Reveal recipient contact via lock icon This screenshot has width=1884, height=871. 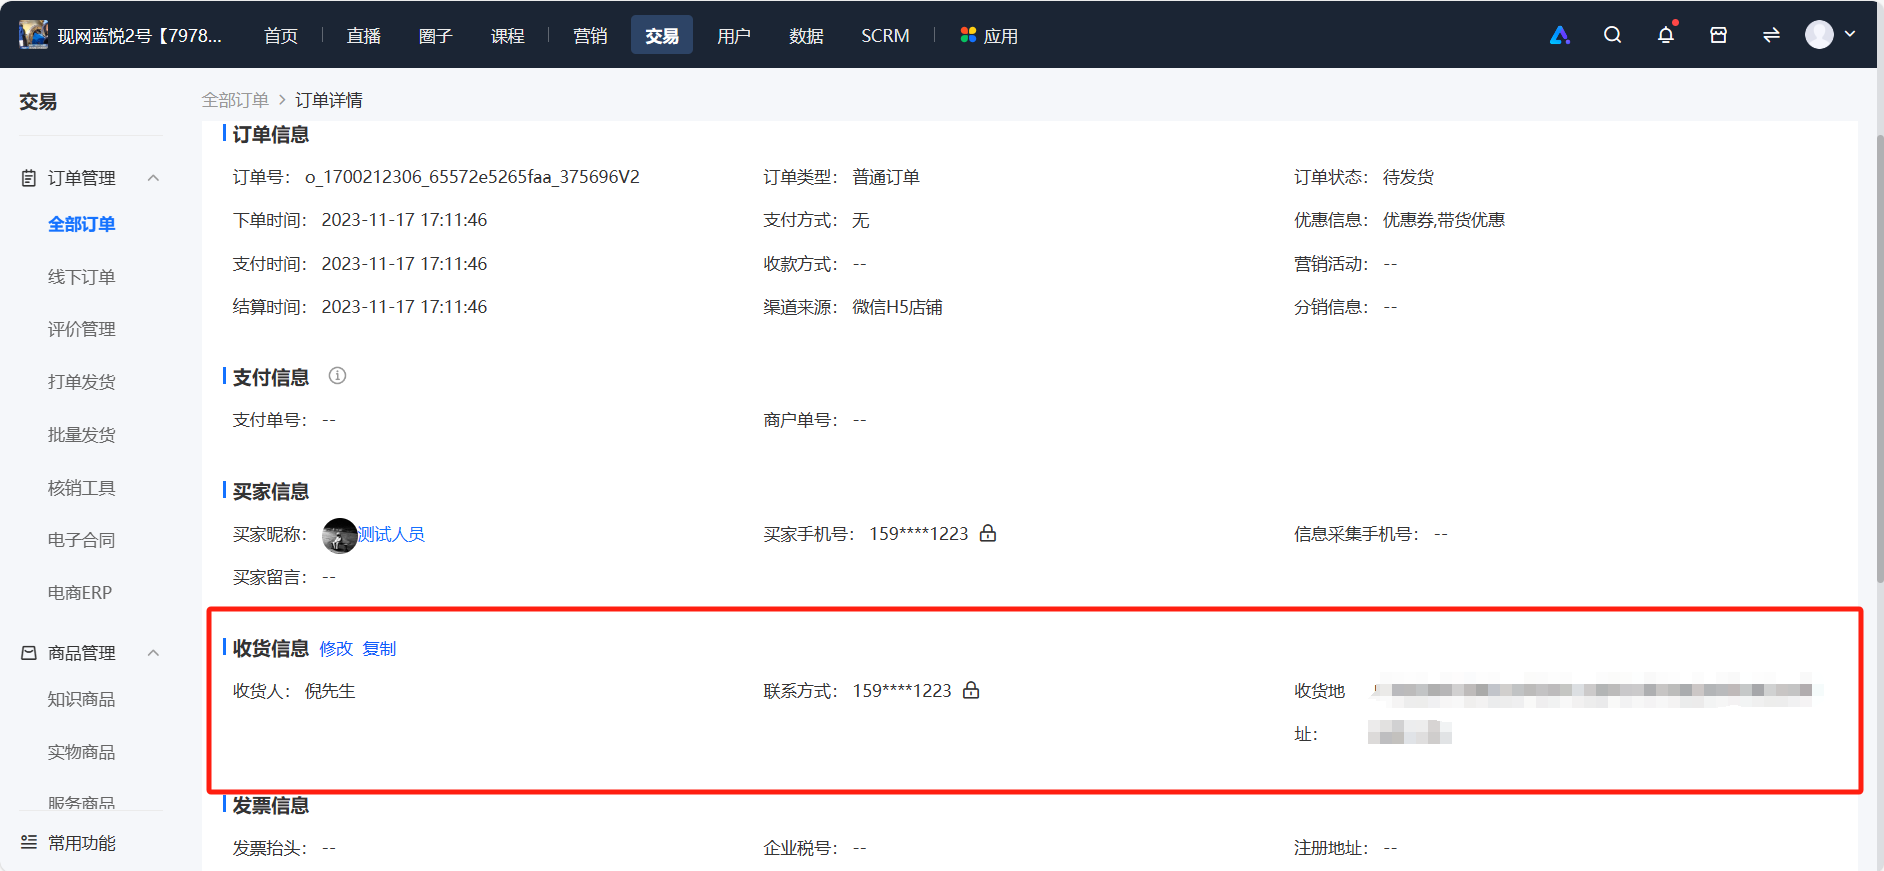pyautogui.click(x=971, y=690)
